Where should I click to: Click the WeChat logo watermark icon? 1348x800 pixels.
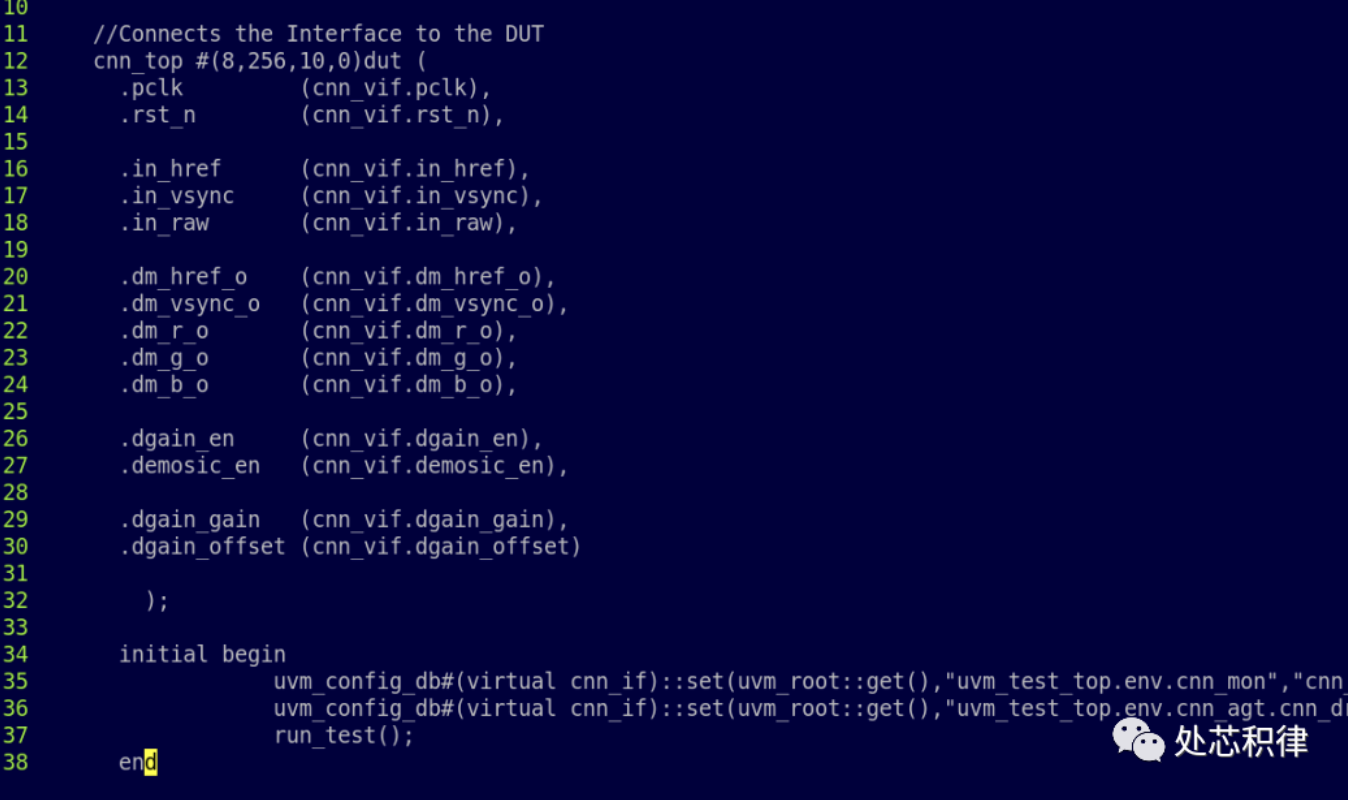click(1139, 740)
